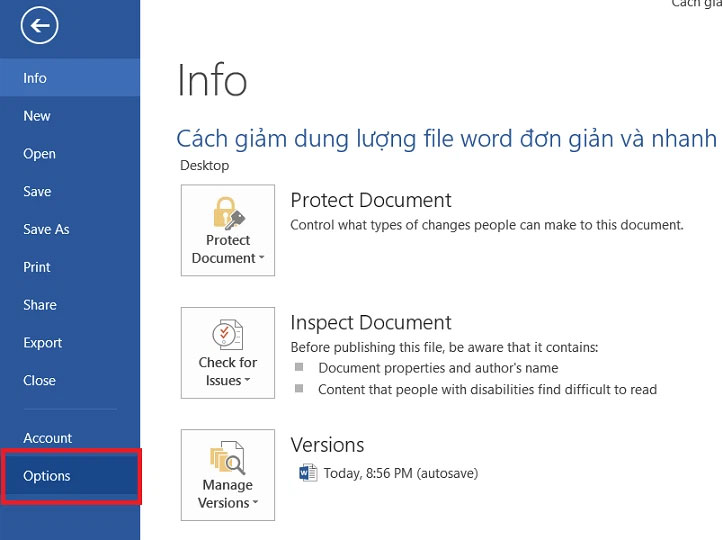723x540 pixels.
Task: Click the back arrow circle icon
Action: coord(40,27)
